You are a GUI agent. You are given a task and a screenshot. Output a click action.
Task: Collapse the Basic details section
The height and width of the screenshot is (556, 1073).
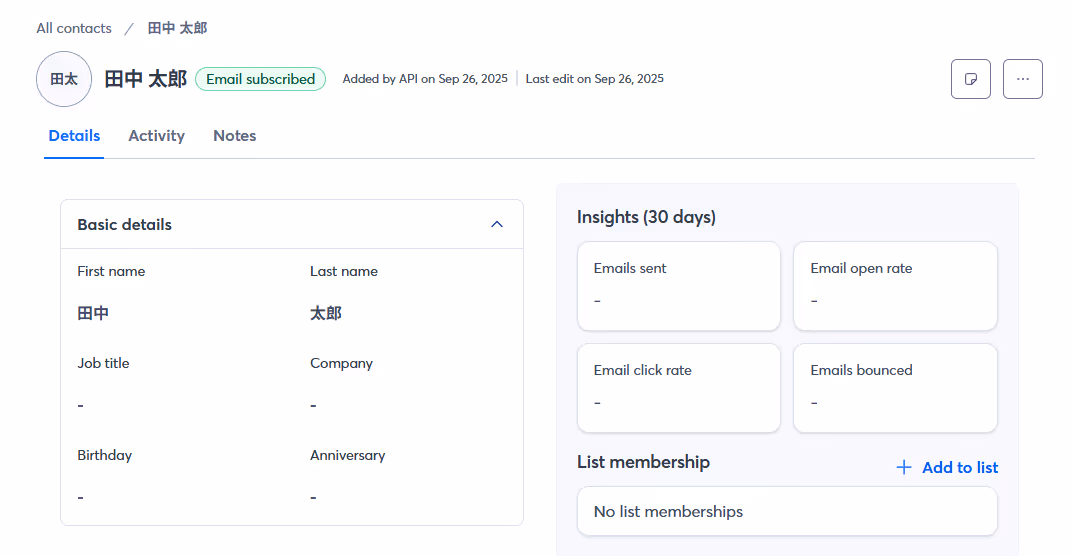click(x=497, y=224)
